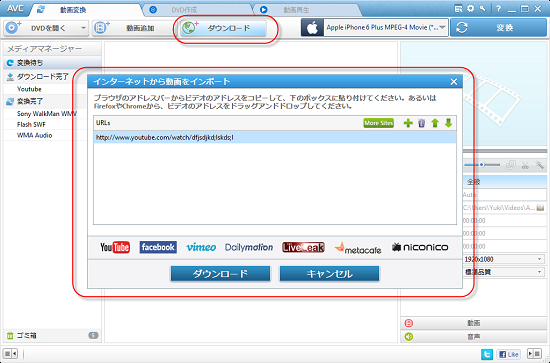Click the YouTube logo
This screenshot has width=550, height=363.
click(115, 247)
